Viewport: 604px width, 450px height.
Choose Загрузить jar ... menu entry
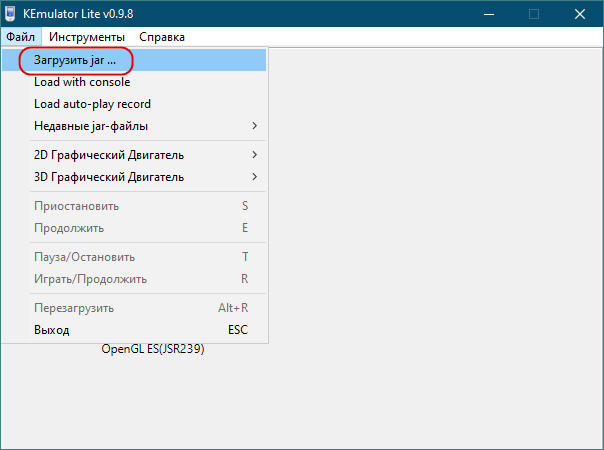click(134, 60)
